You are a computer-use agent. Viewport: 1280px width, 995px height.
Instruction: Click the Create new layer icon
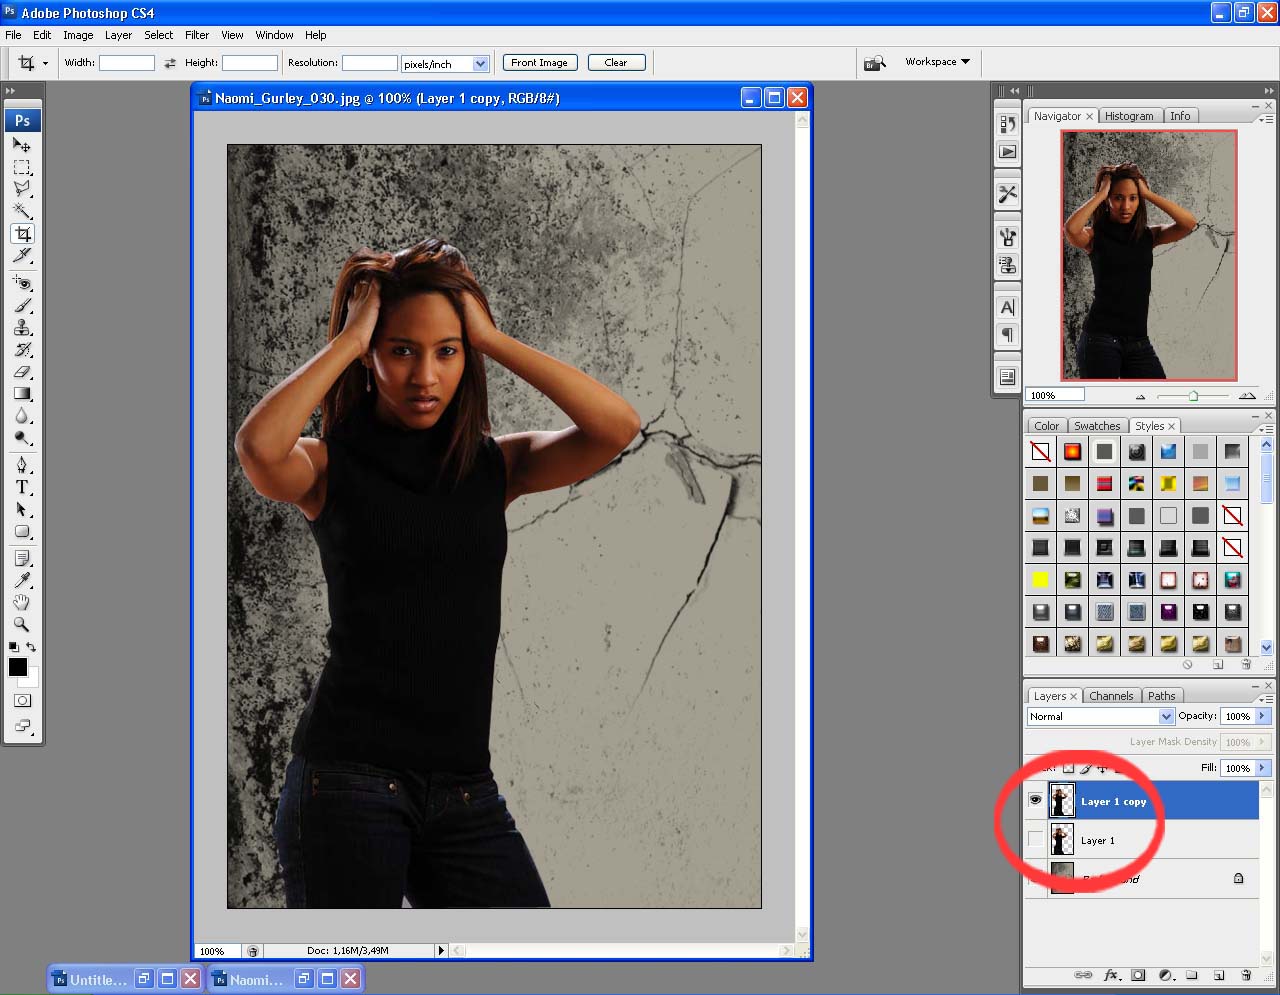pos(1219,975)
